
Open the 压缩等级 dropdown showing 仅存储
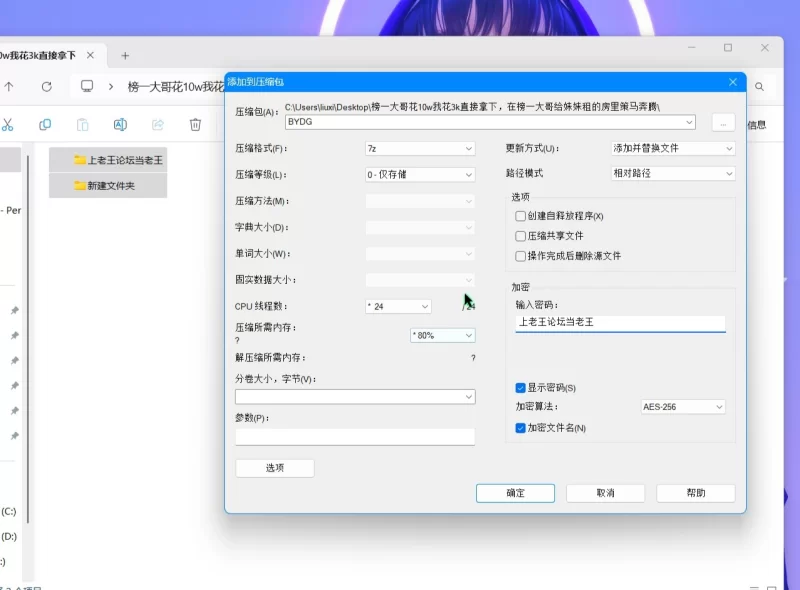click(420, 175)
